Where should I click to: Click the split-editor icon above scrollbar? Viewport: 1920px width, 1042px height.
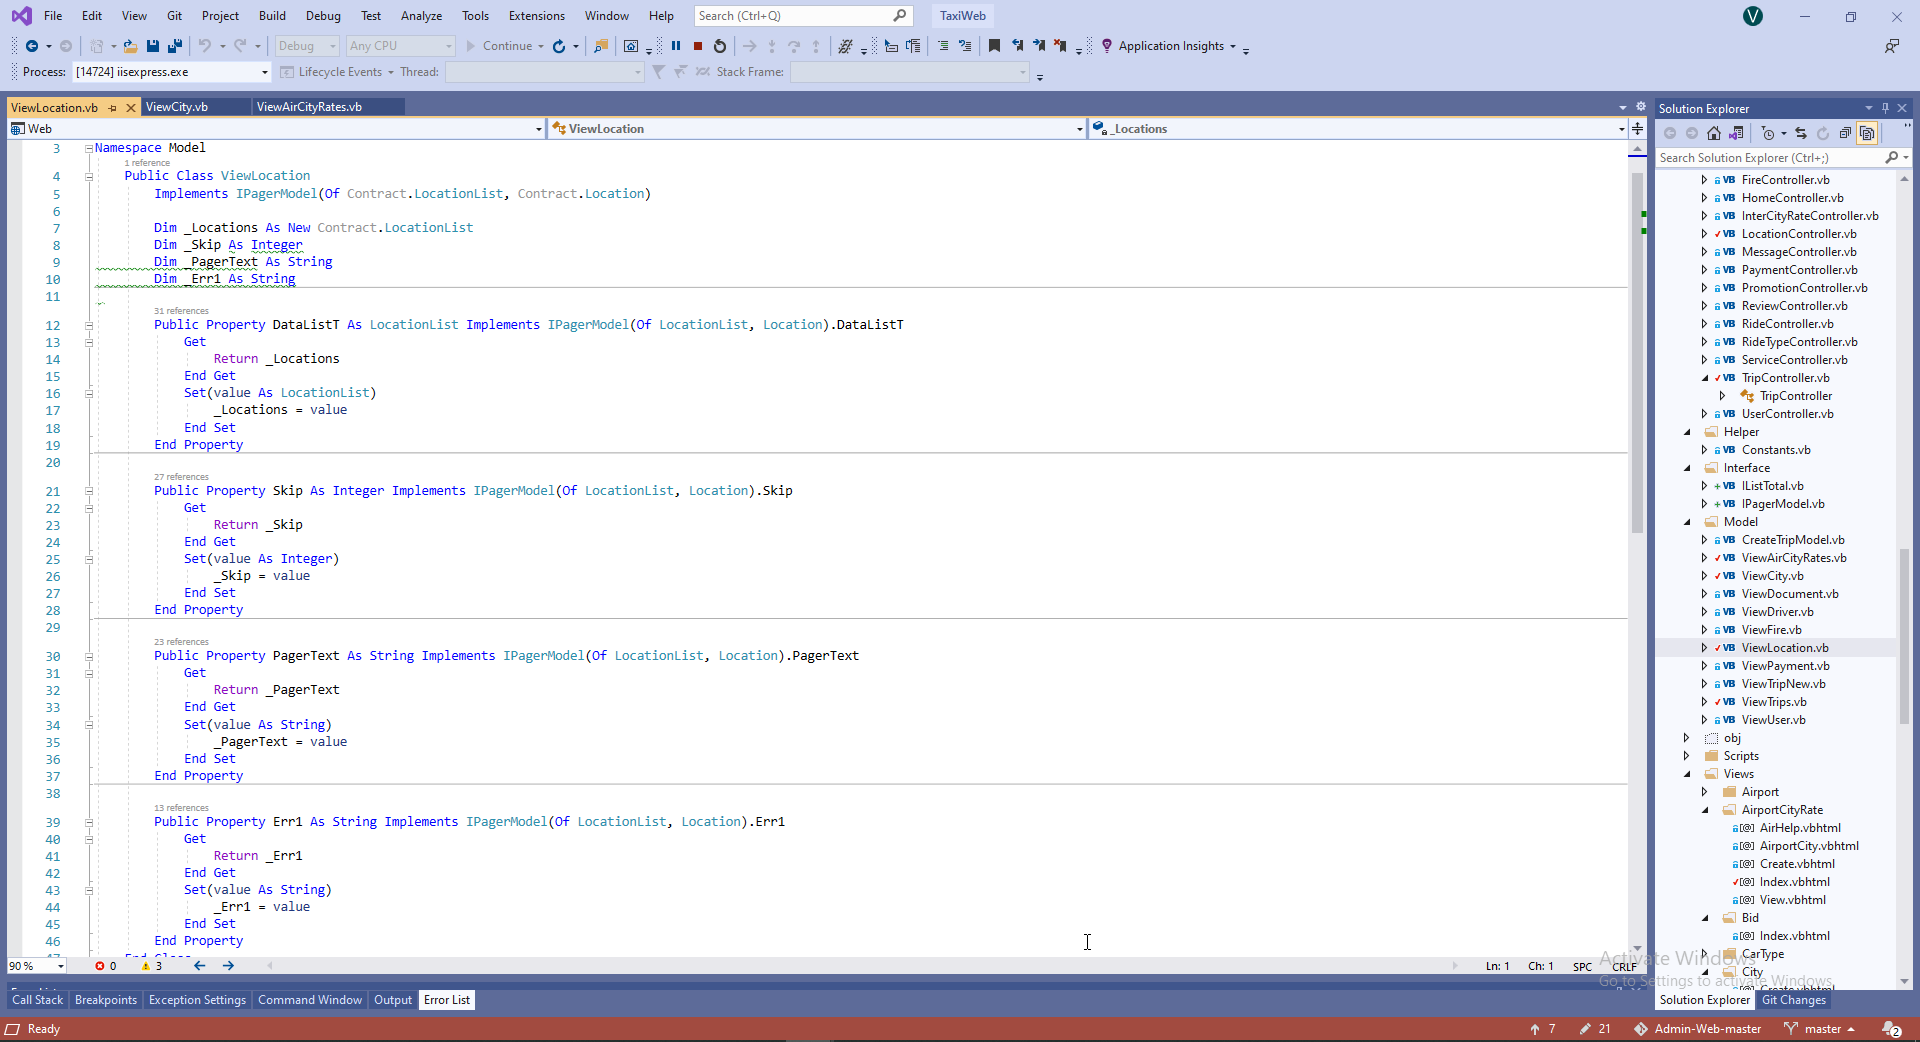pyautogui.click(x=1637, y=128)
